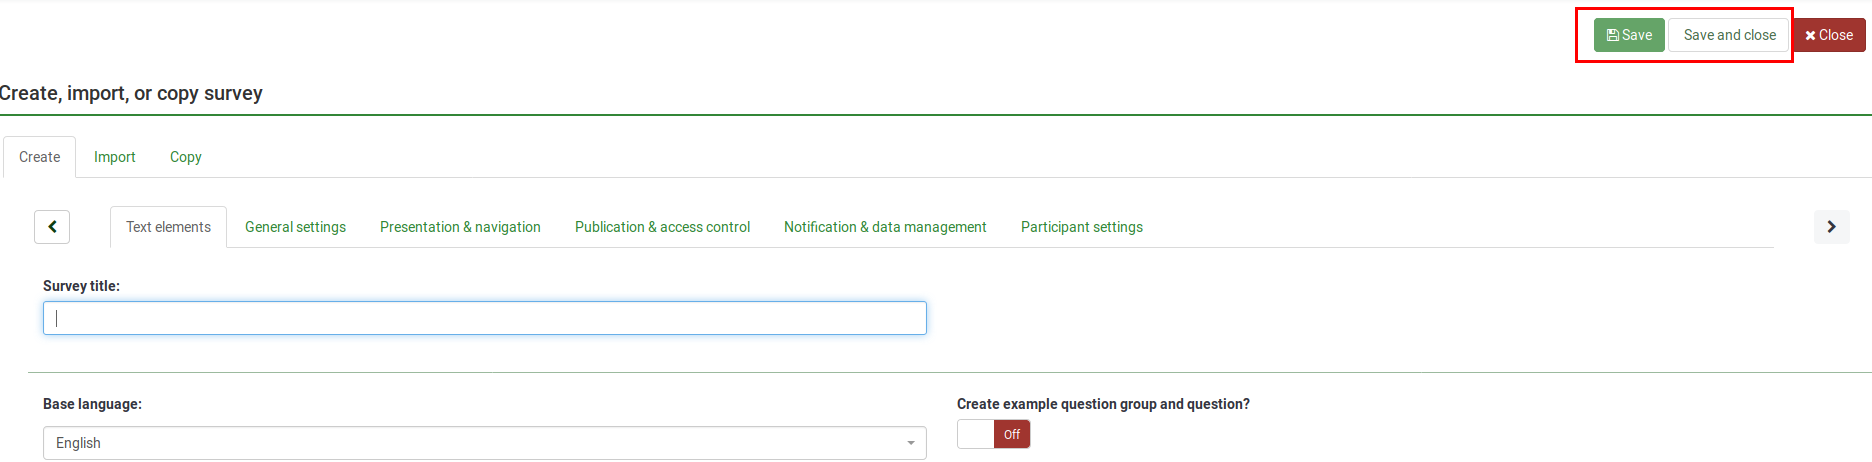Screen dimensions: 1872x462
Task: Switch to the Copy tab
Action: click(x=186, y=157)
